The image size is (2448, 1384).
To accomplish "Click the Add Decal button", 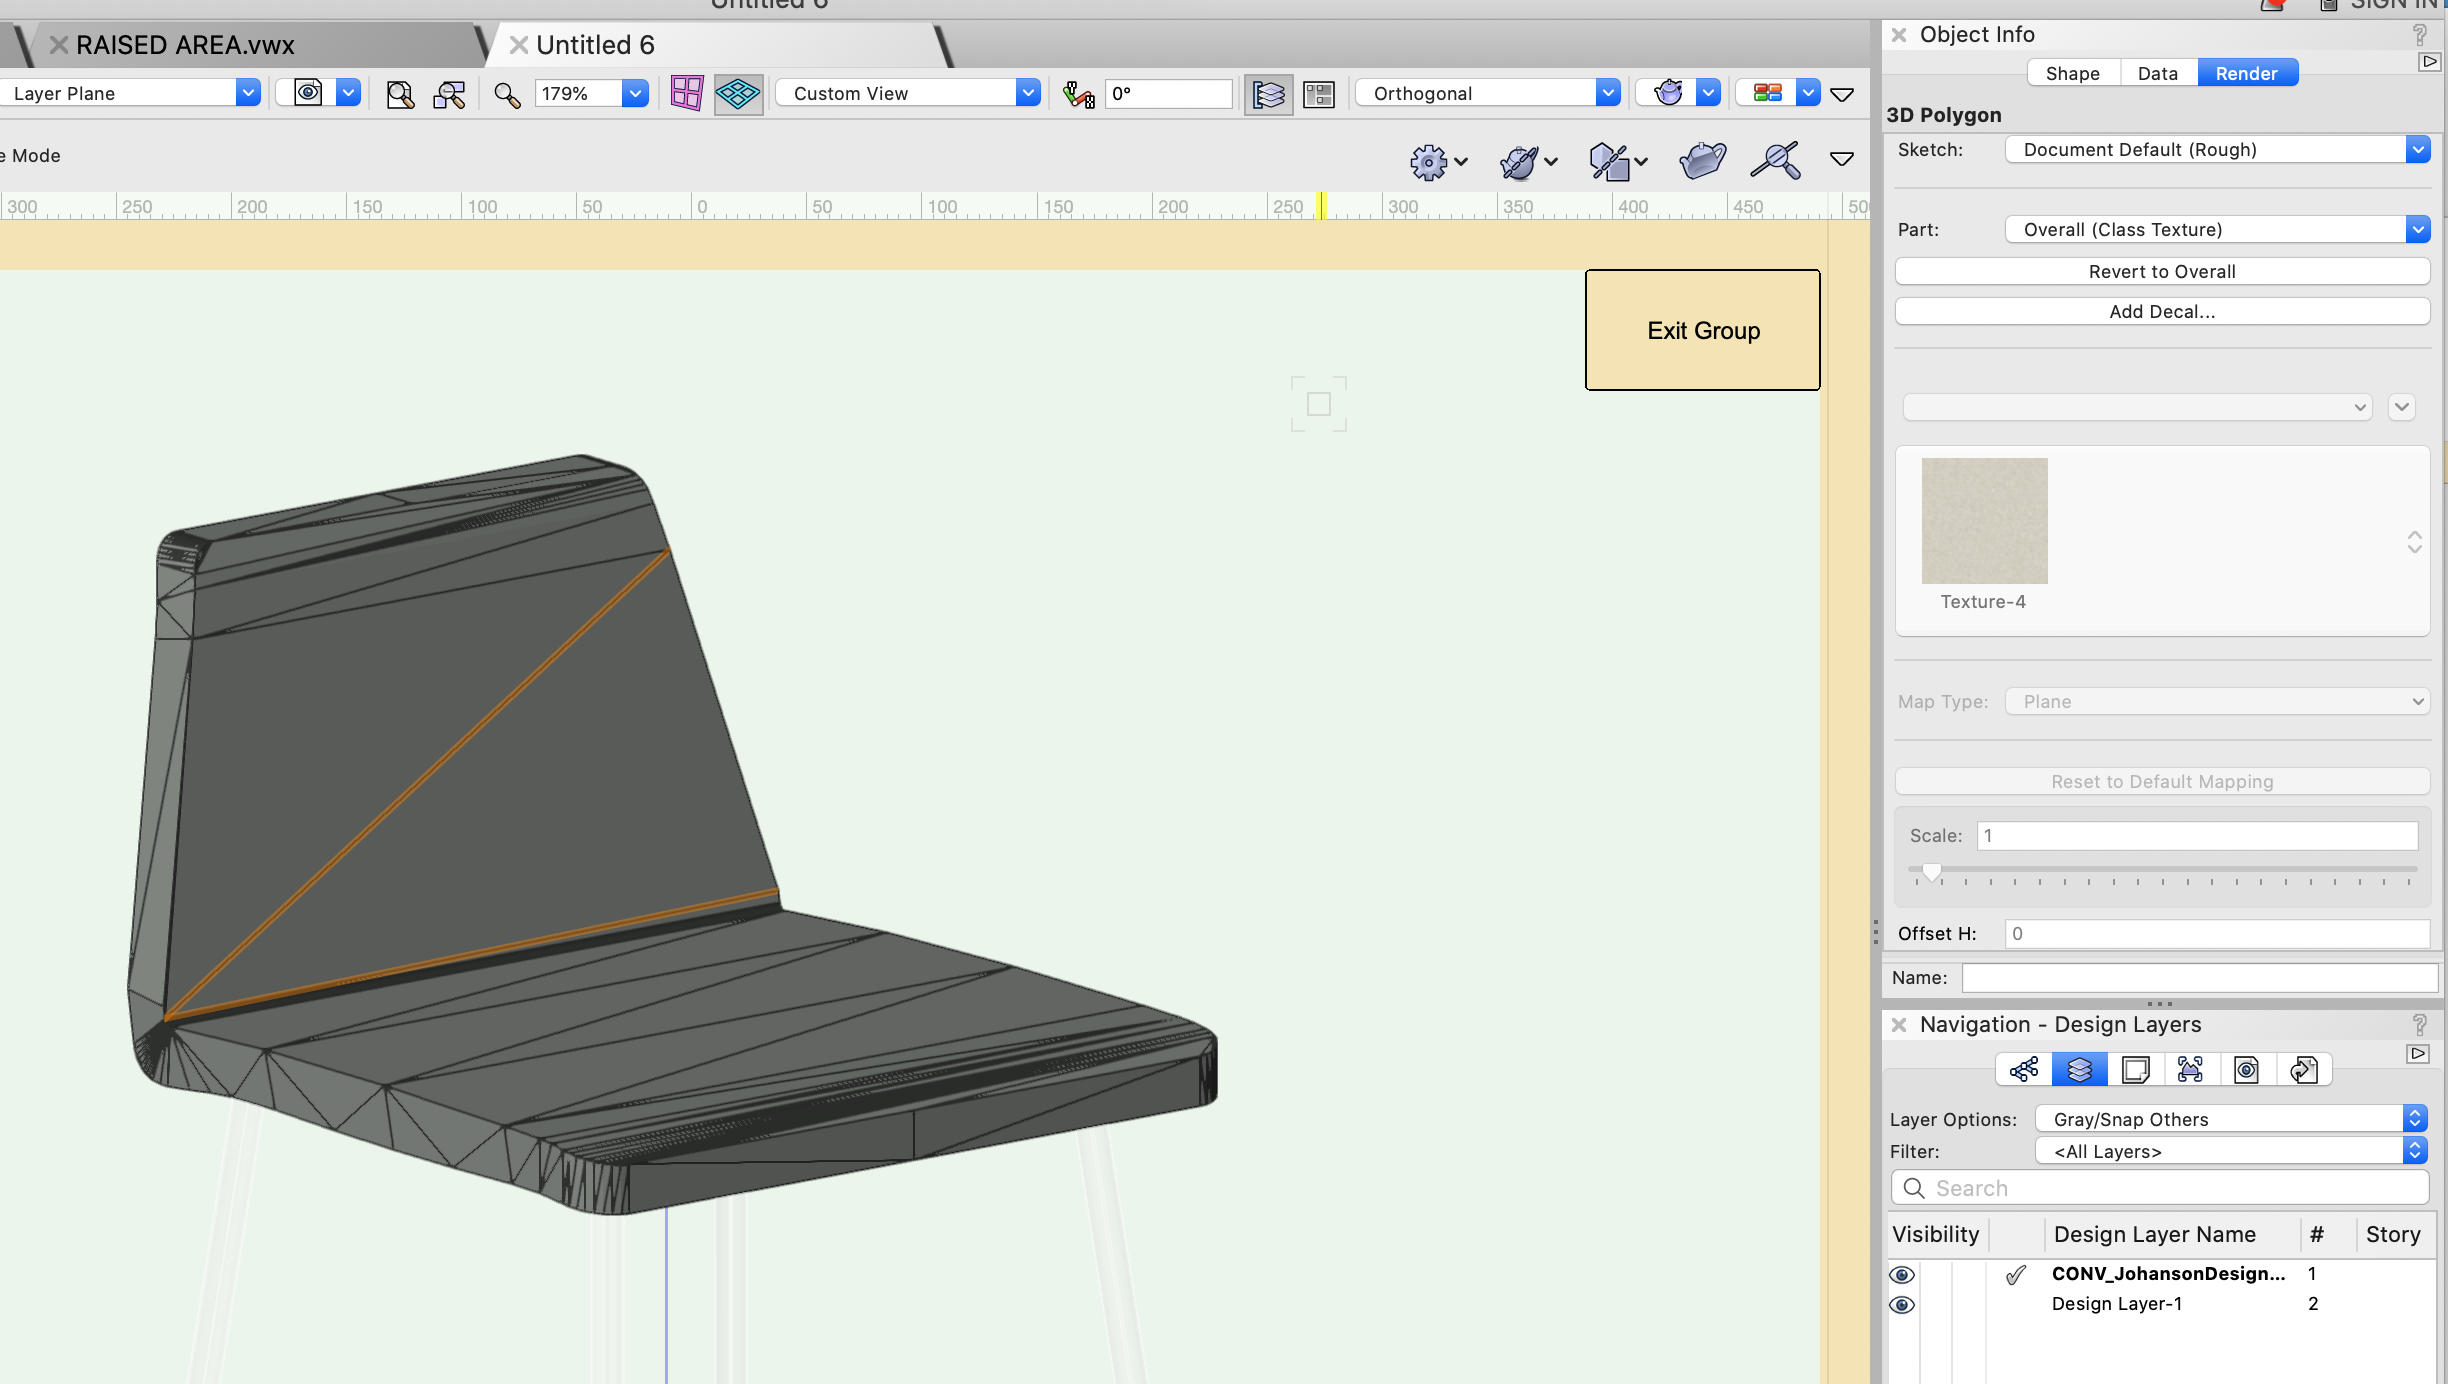I will (2161, 312).
